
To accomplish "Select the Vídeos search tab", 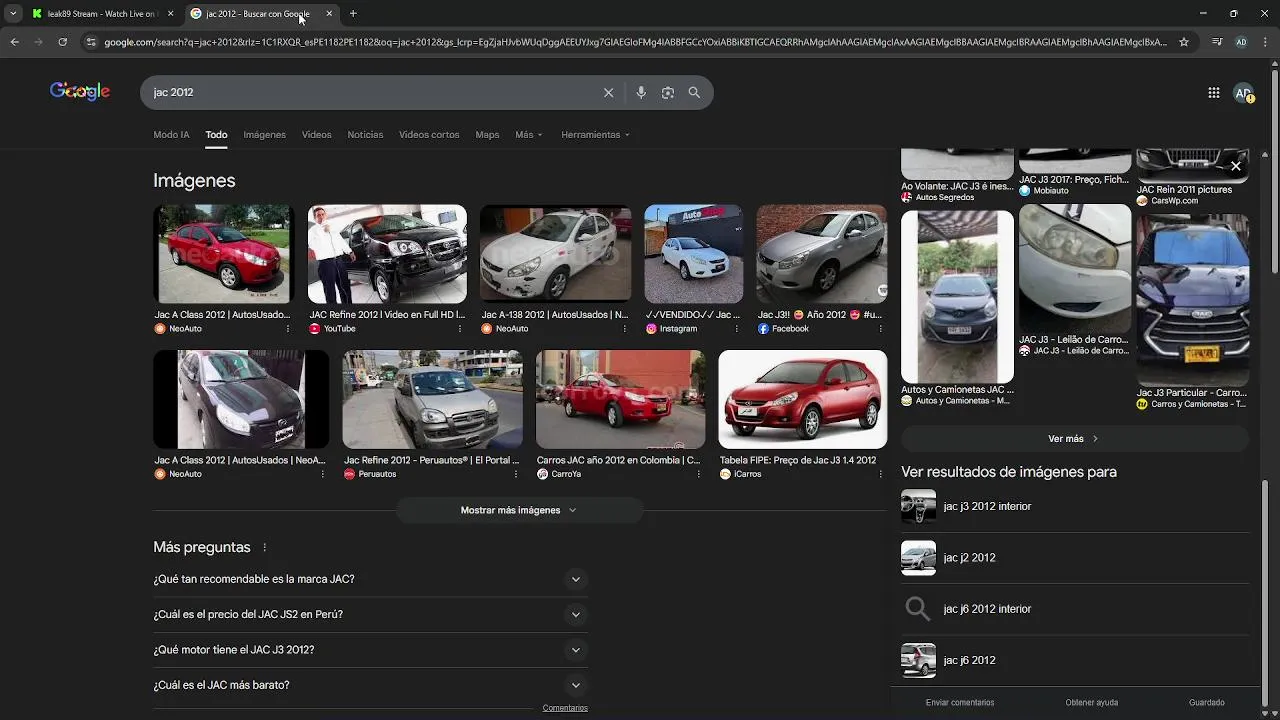I will 316,134.
